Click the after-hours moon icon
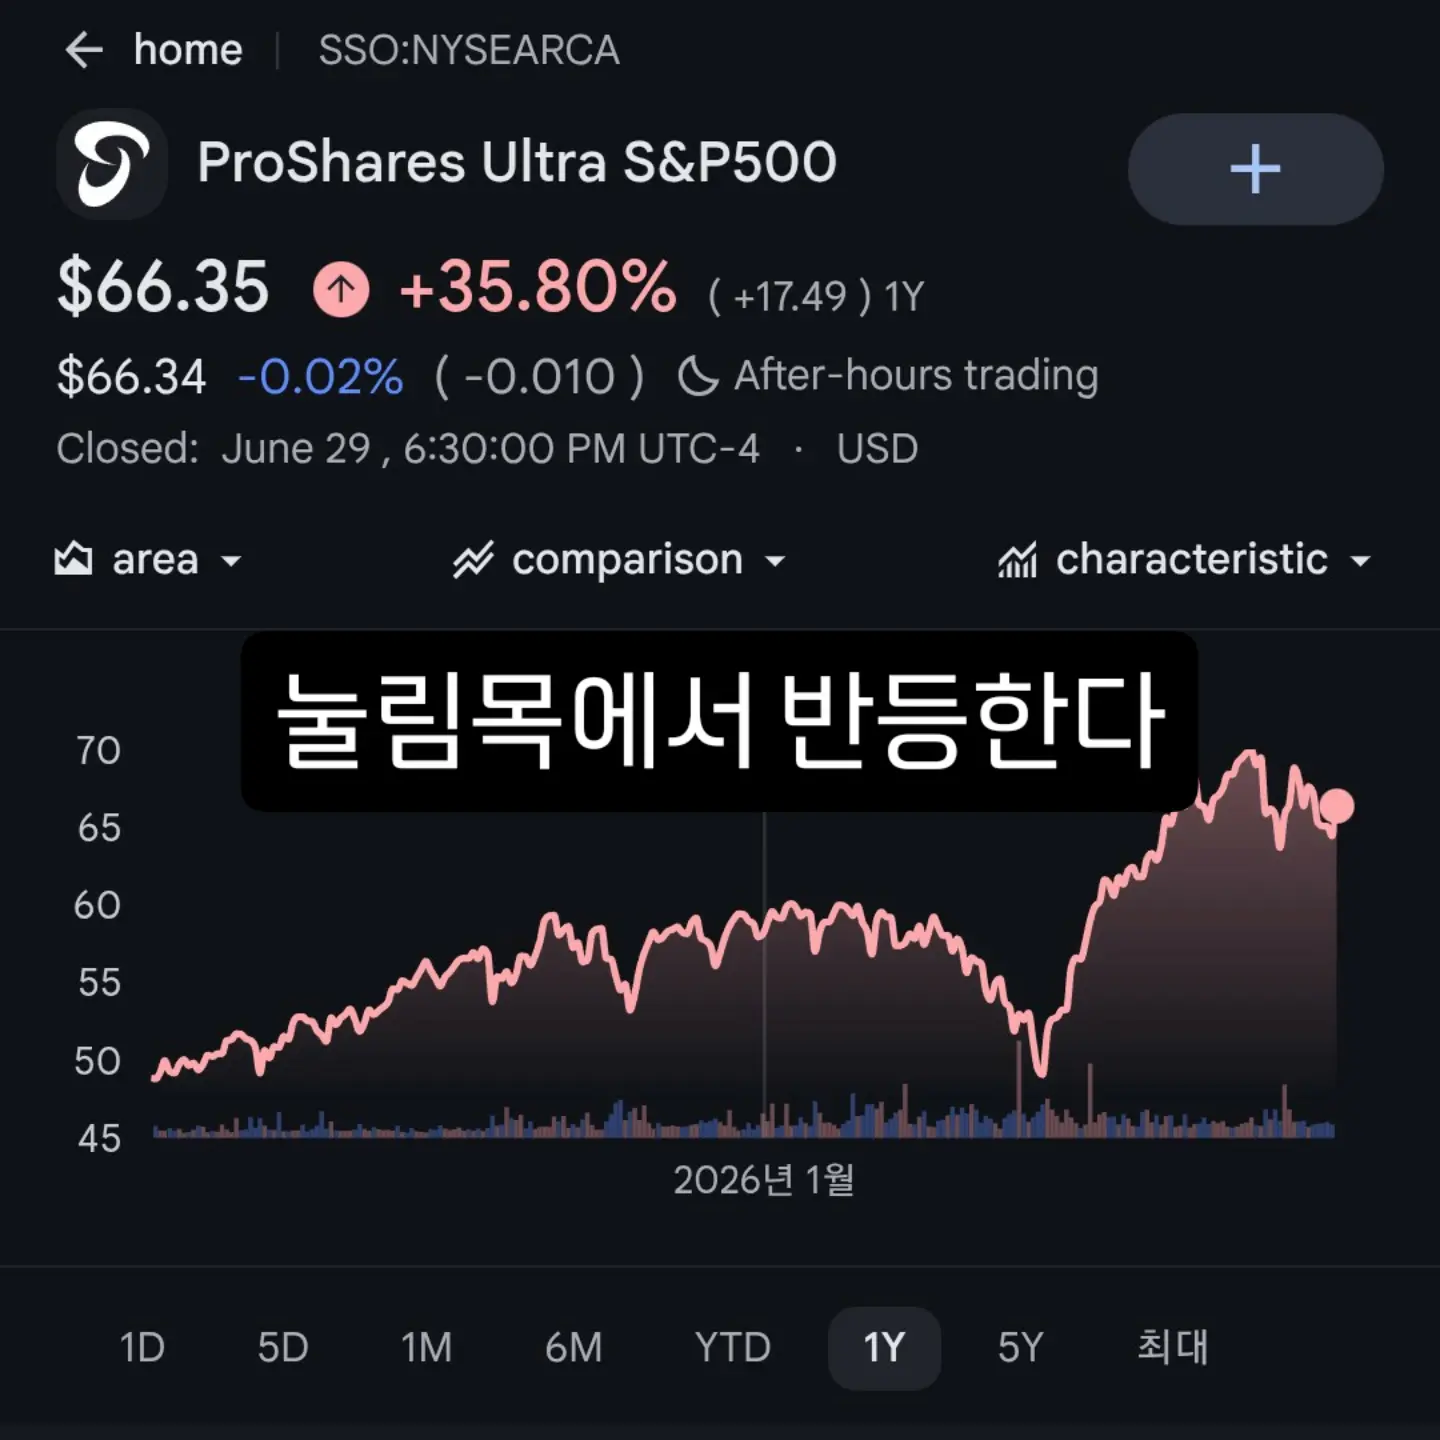1440x1440 pixels. [698, 377]
